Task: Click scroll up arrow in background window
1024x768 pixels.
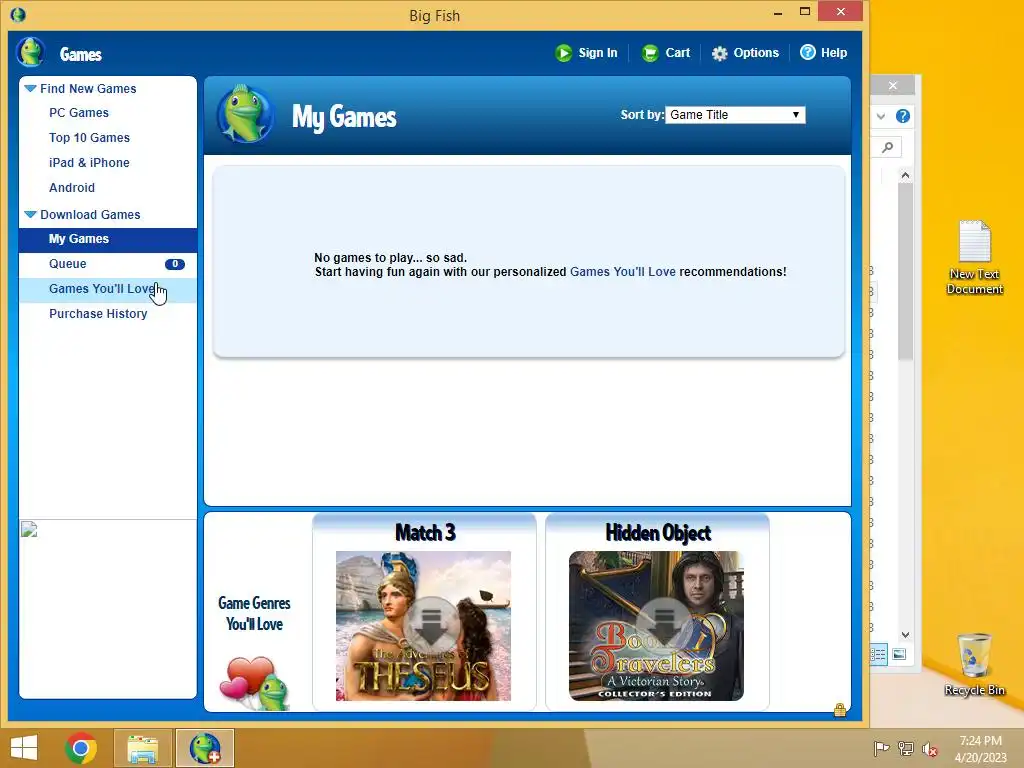Action: [905, 175]
